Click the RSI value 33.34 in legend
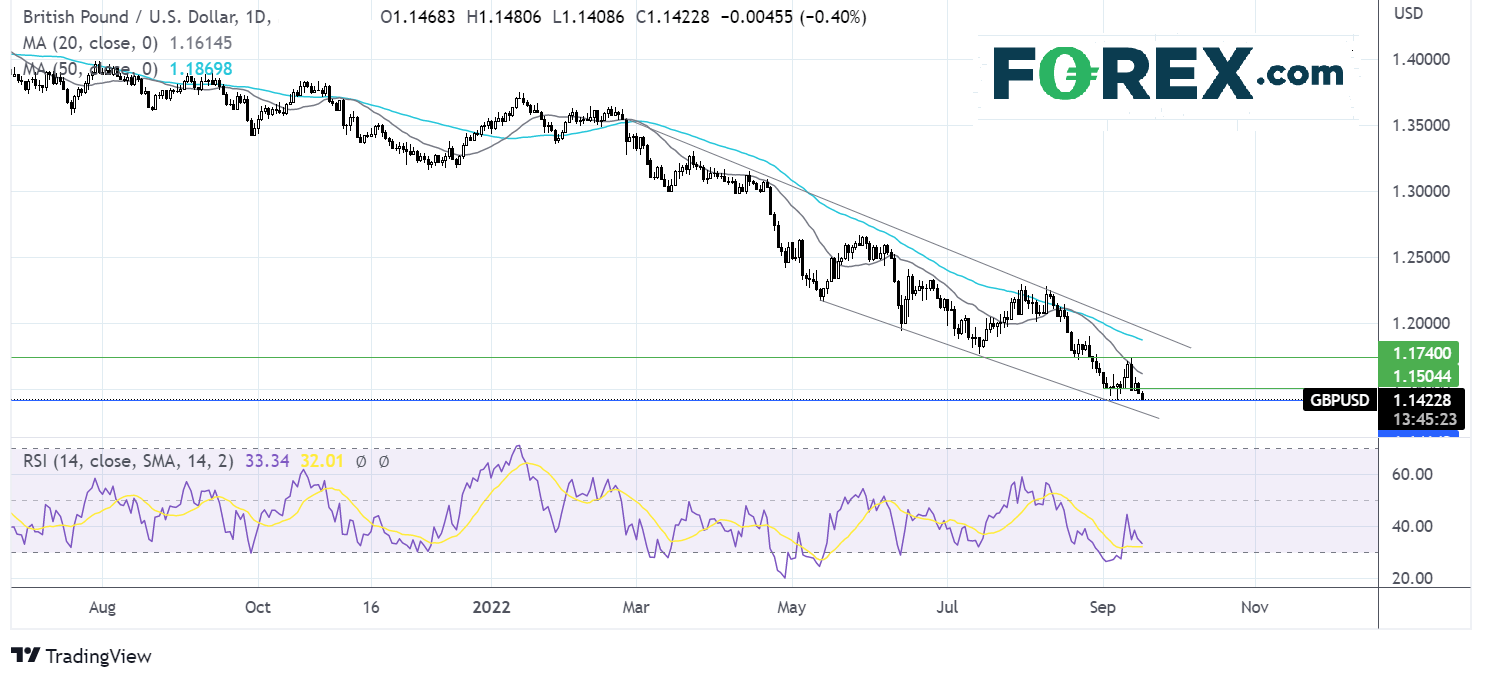This screenshot has height=682, width=1486. tap(274, 461)
